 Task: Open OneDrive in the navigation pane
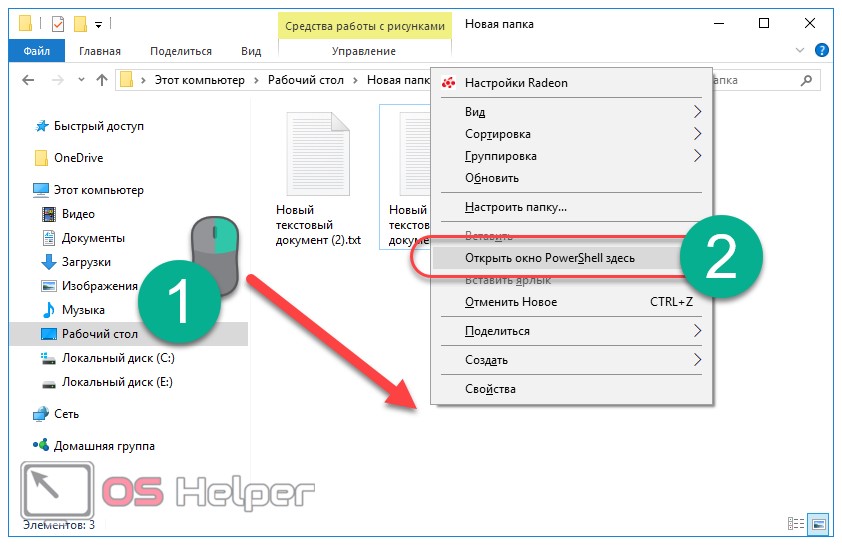point(78,158)
